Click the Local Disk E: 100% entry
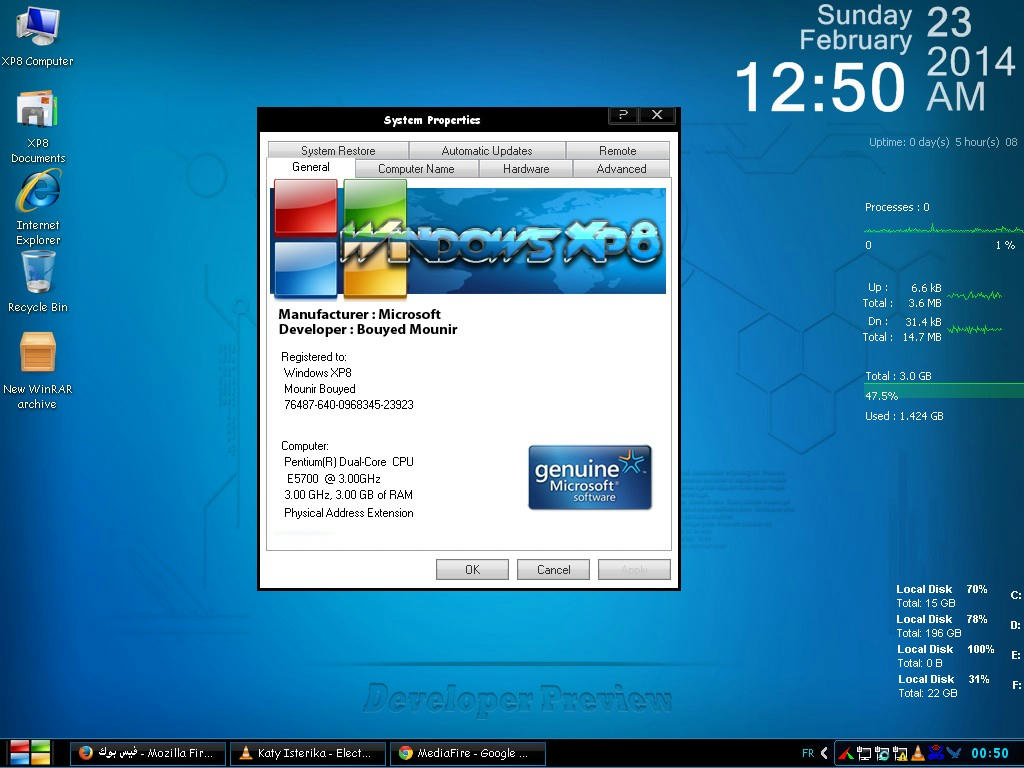The image size is (1024, 768). pos(958,656)
